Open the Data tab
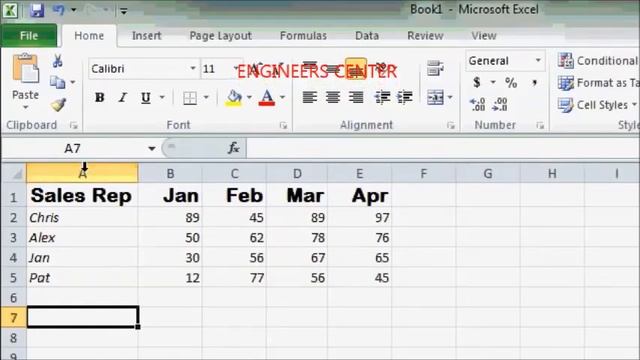The height and width of the screenshot is (360, 640). click(x=367, y=36)
